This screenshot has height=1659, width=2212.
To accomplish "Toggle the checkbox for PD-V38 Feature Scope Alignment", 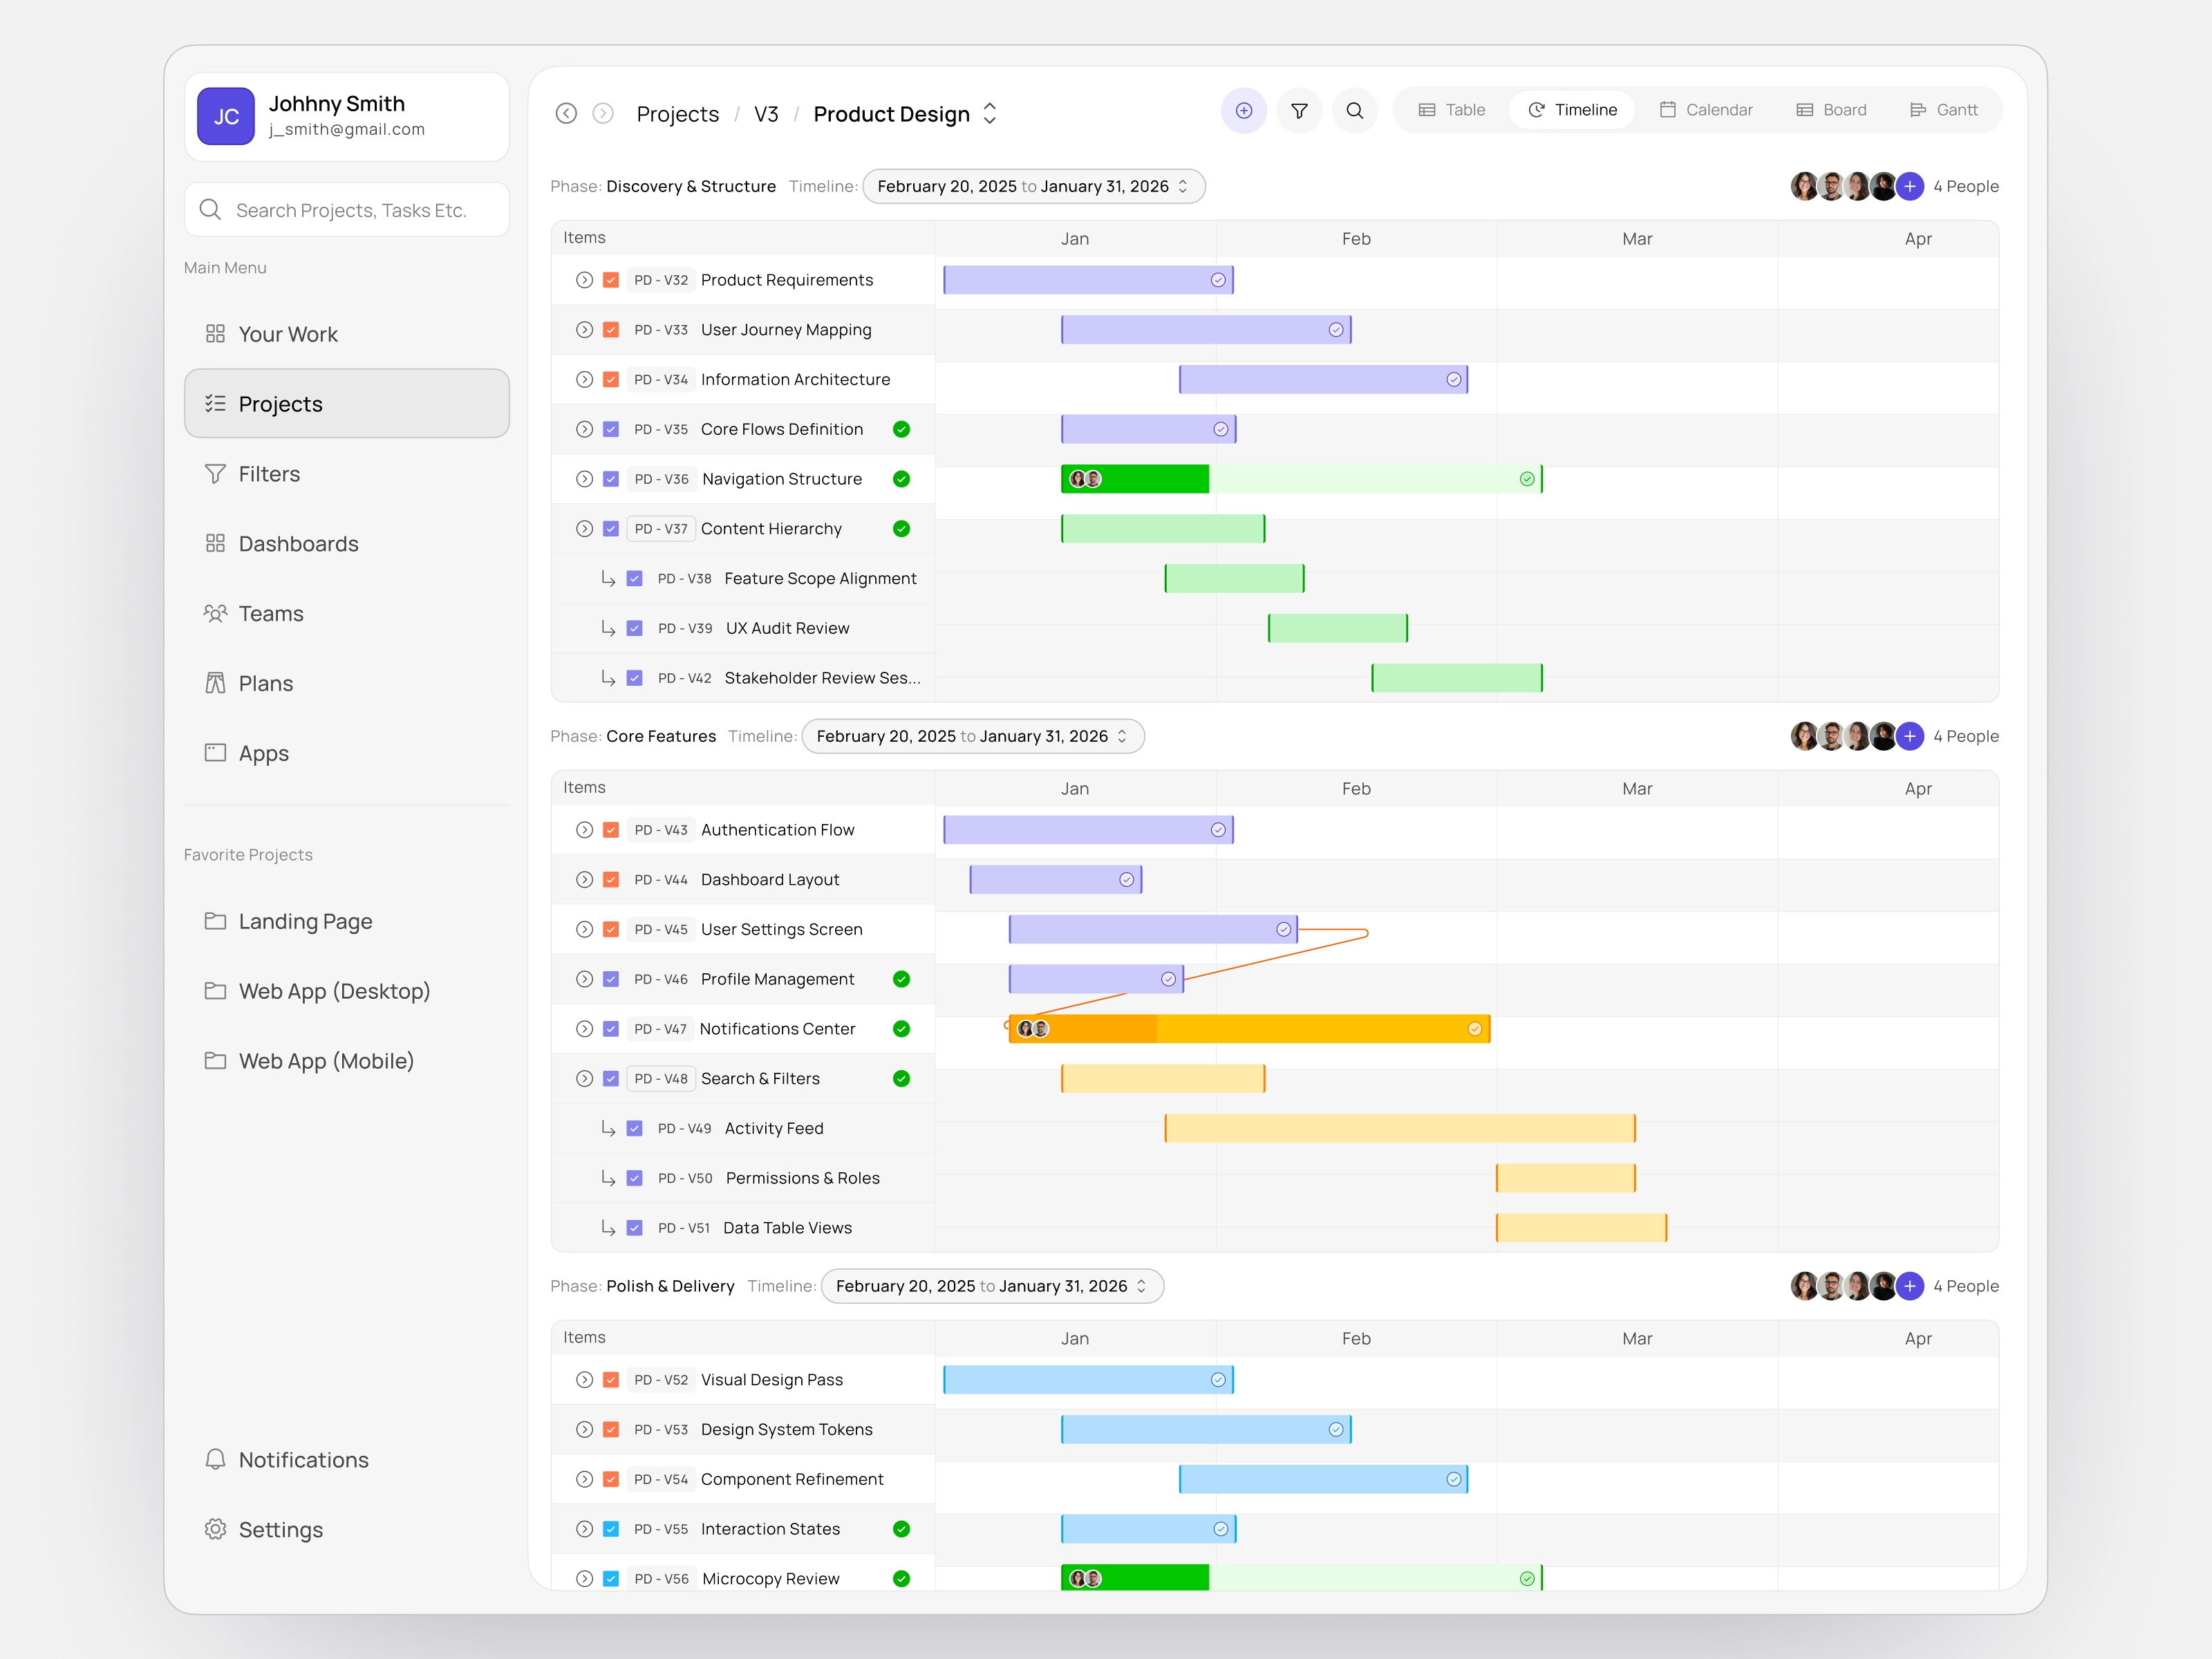I will click(x=634, y=578).
